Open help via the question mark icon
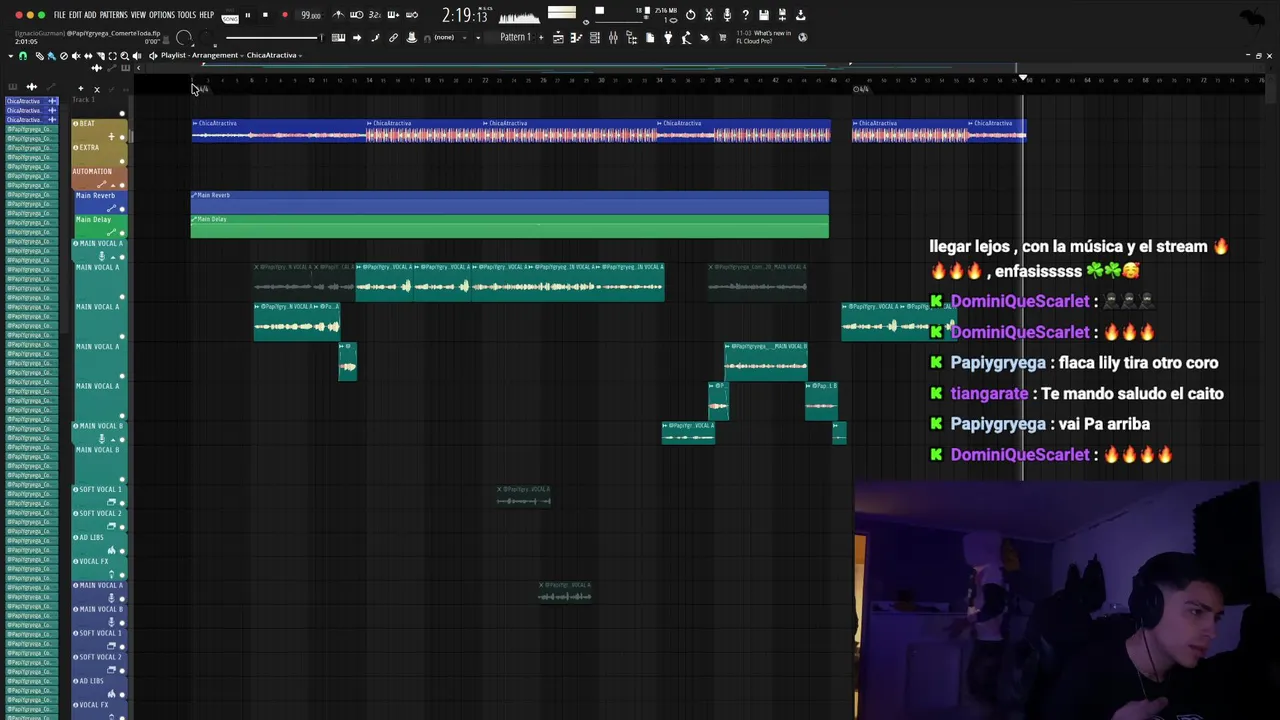The width and height of the screenshot is (1280, 720). [x=745, y=15]
